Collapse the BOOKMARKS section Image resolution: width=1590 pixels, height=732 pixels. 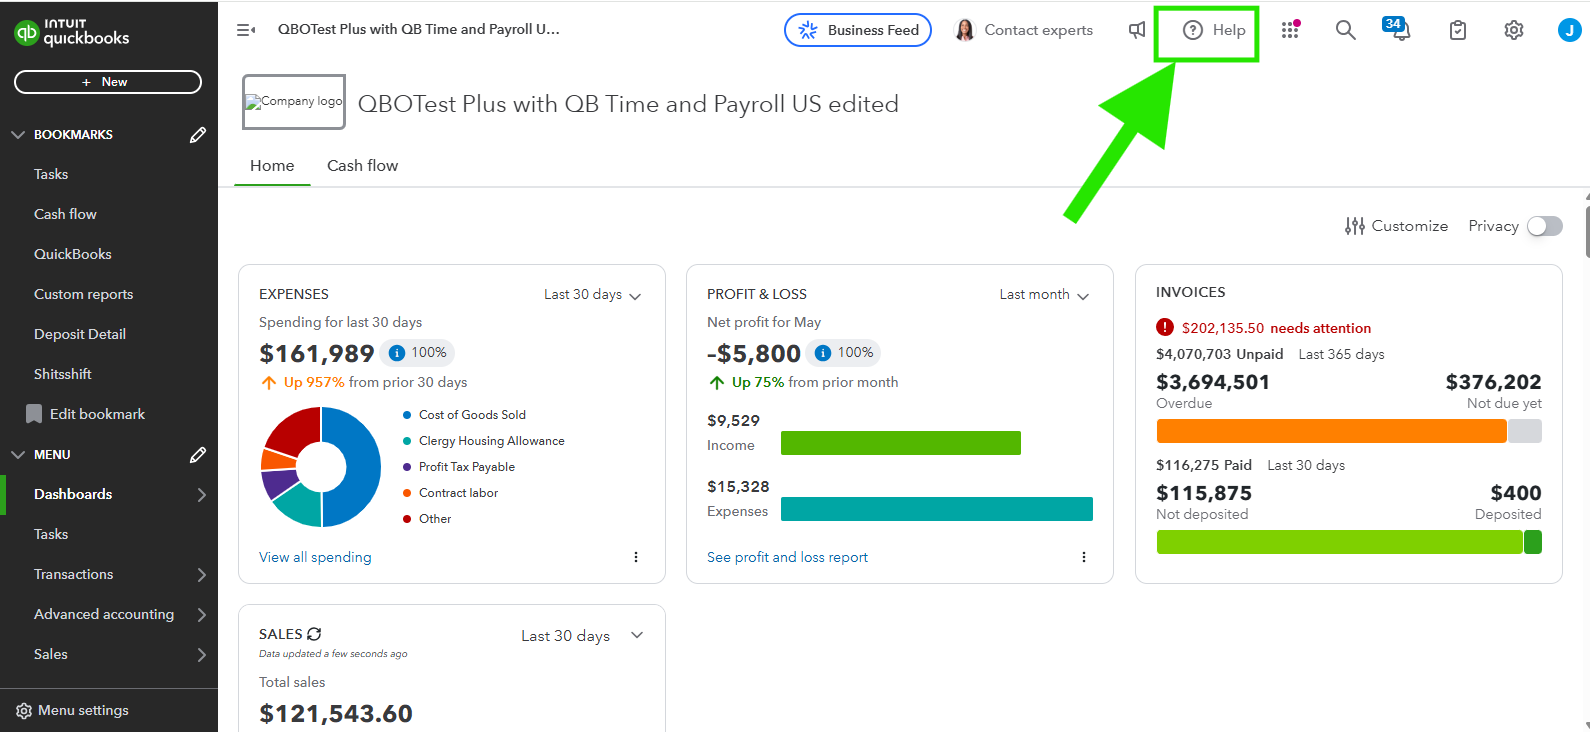point(18,134)
